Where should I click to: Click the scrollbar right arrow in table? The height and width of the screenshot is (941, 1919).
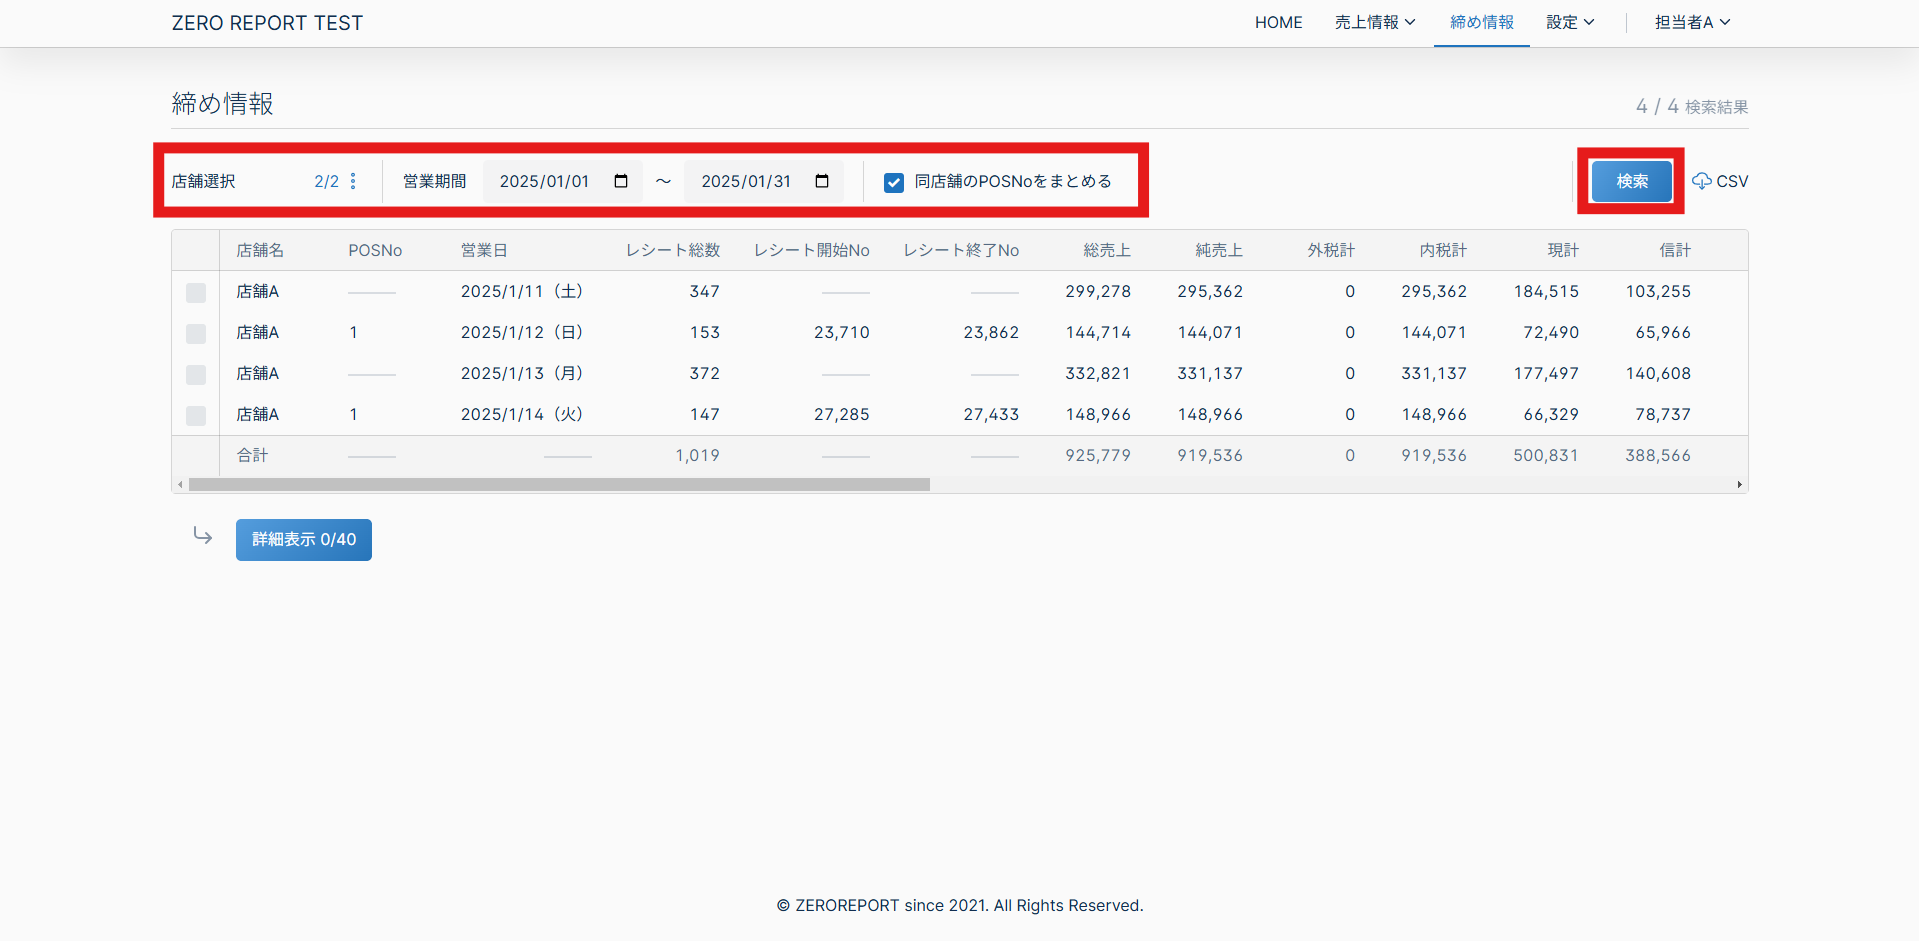coord(1739,485)
